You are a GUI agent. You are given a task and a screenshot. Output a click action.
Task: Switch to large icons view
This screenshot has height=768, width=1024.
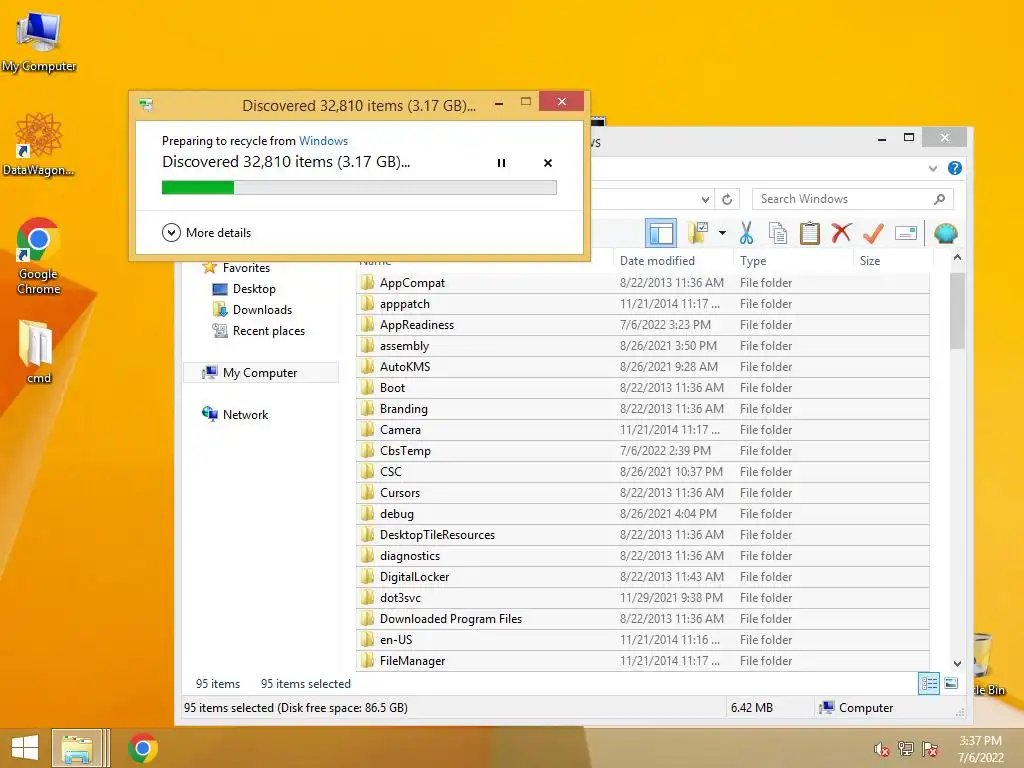point(952,684)
